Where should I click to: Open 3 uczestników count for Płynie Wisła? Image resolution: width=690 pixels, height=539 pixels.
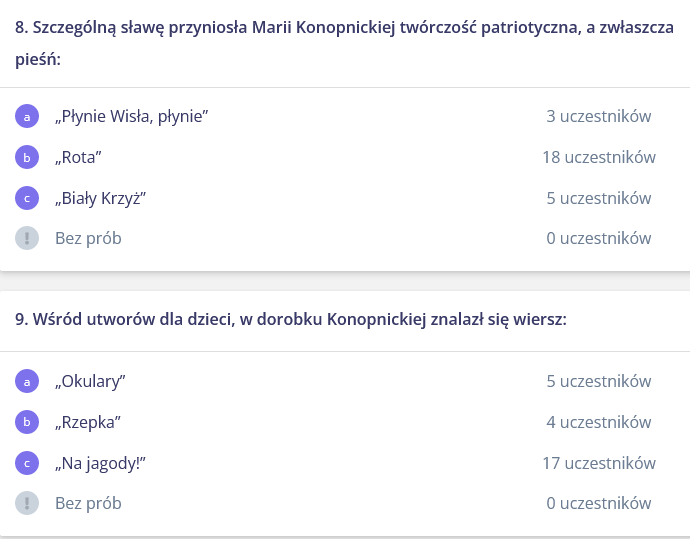599,116
